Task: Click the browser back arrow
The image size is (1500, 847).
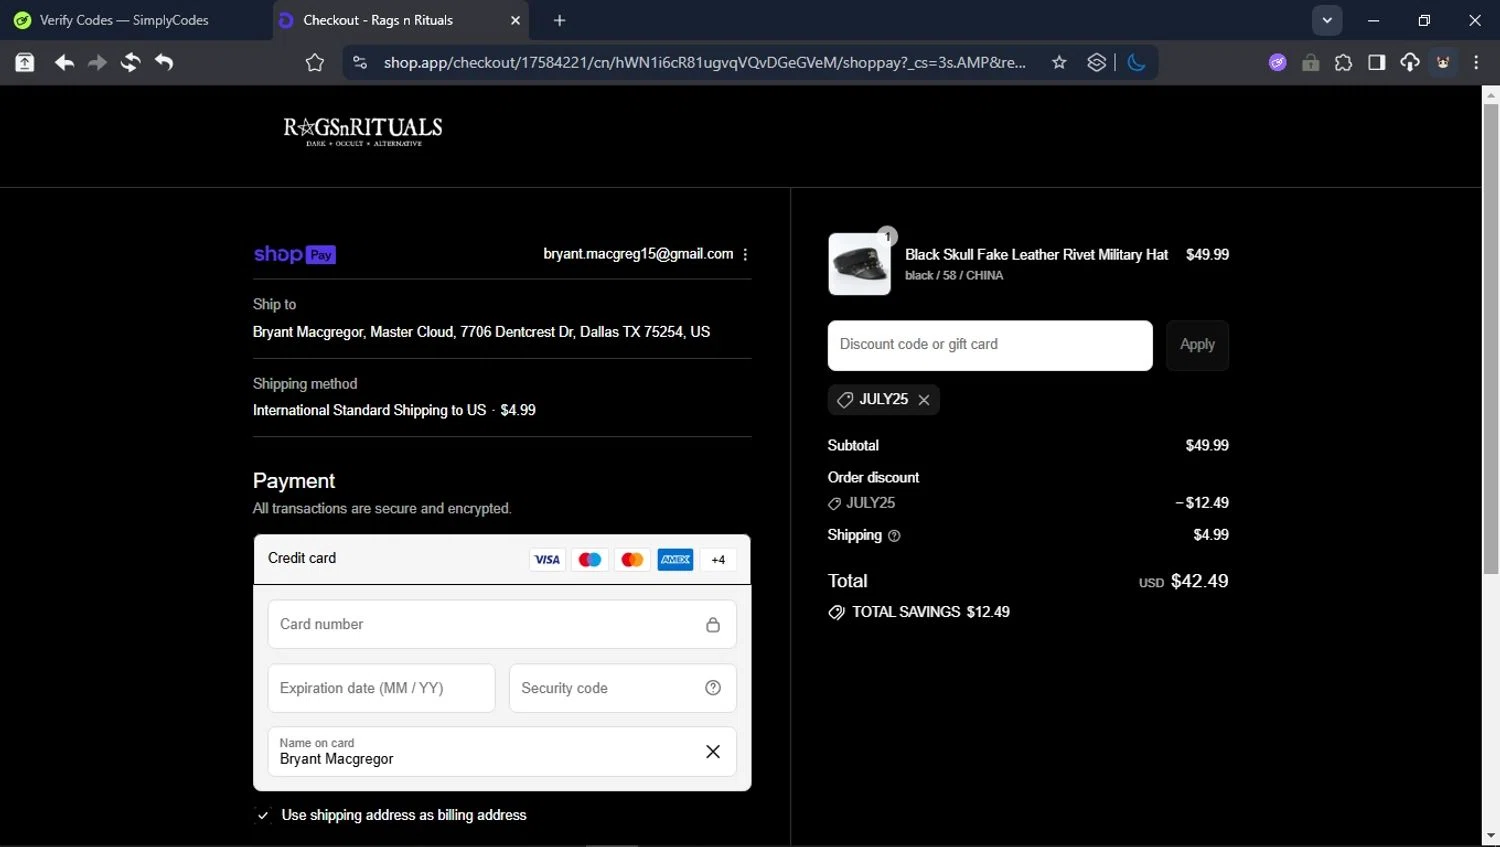Action: click(64, 63)
